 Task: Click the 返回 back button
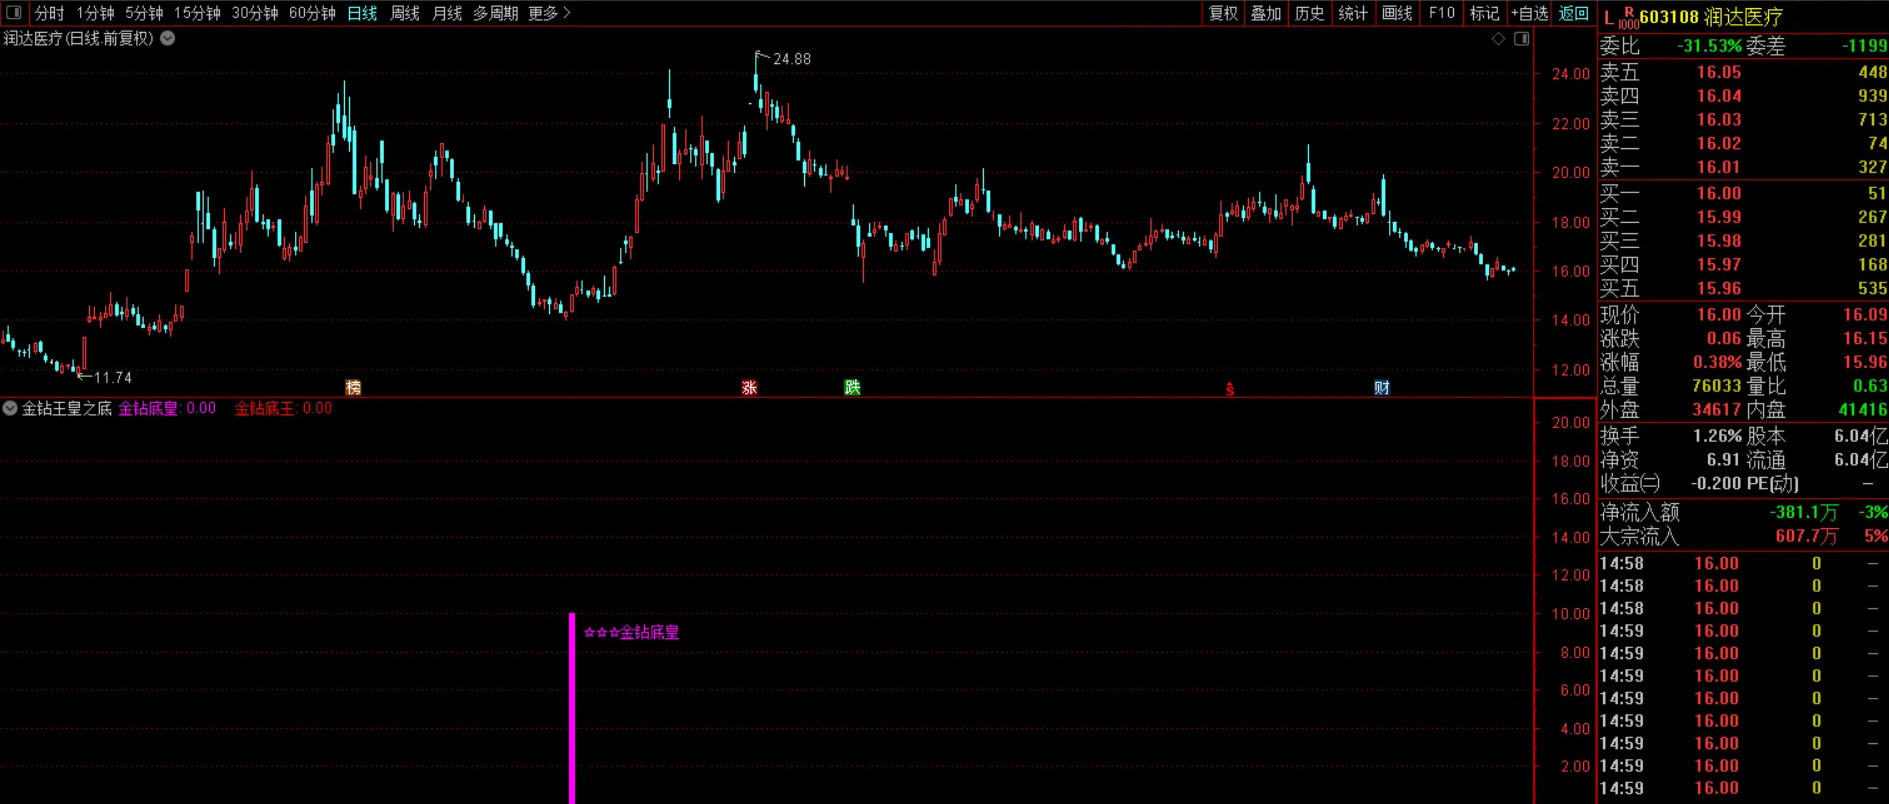(x=1573, y=13)
